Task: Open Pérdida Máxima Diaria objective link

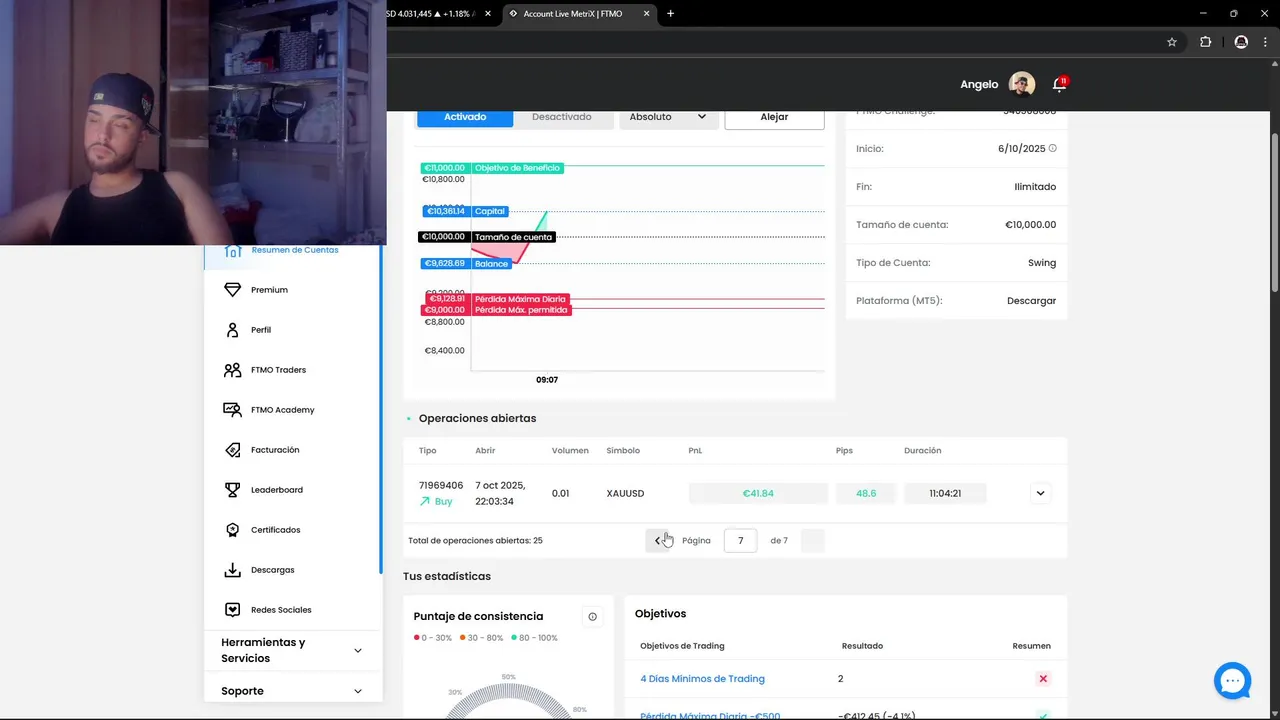Action: [x=710, y=716]
